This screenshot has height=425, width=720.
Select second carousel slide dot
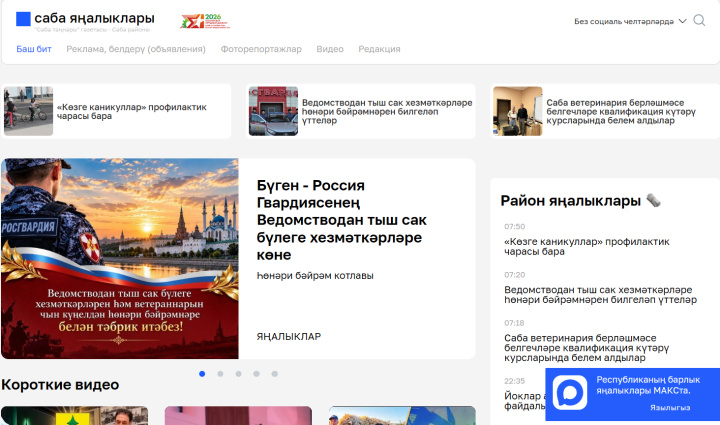tap(220, 374)
